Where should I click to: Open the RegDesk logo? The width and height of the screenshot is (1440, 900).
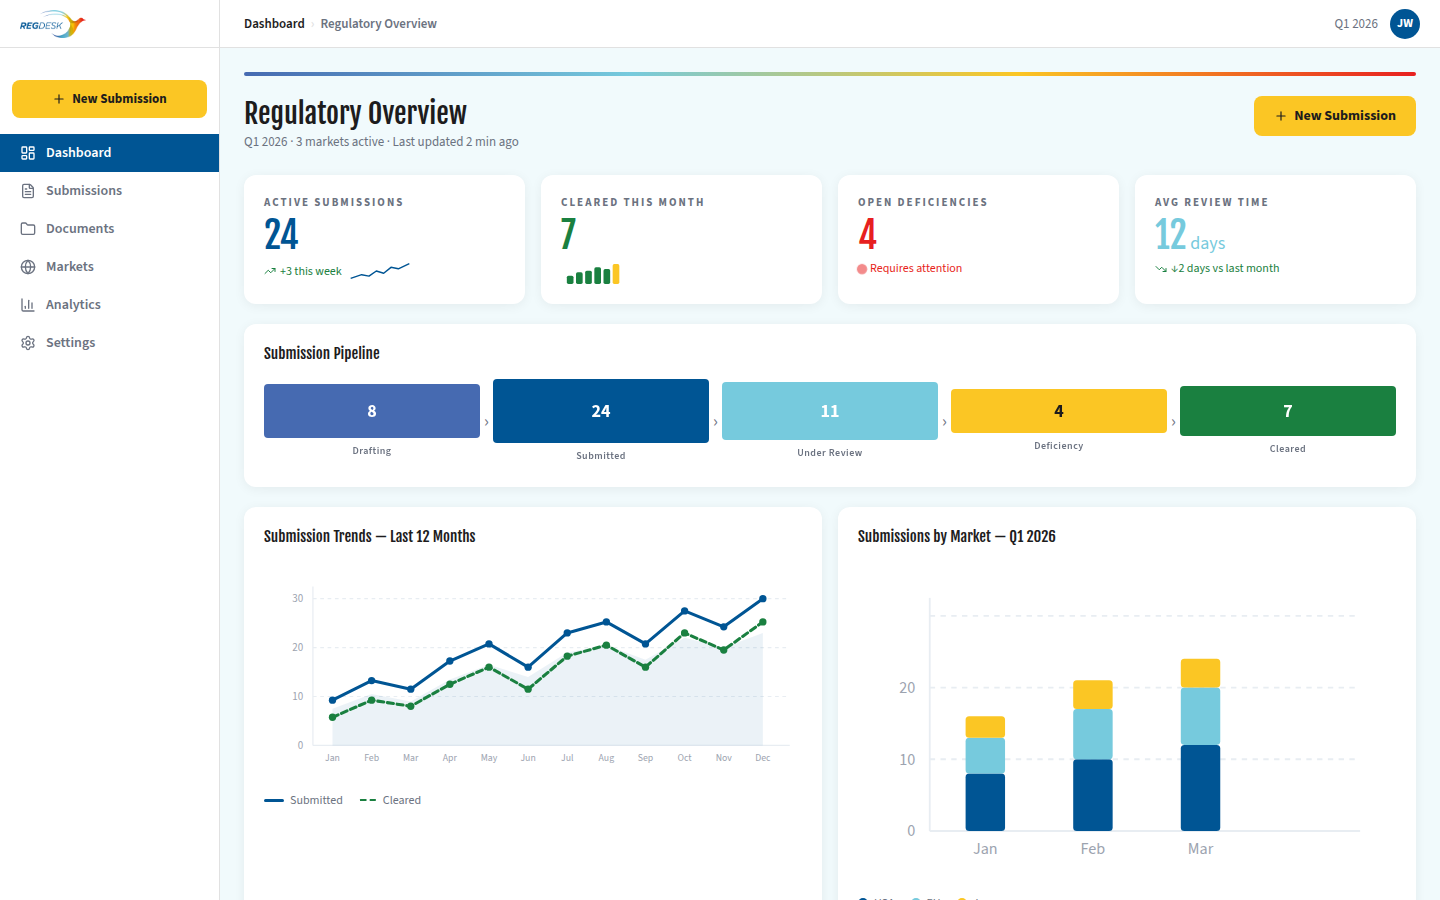tap(50, 24)
